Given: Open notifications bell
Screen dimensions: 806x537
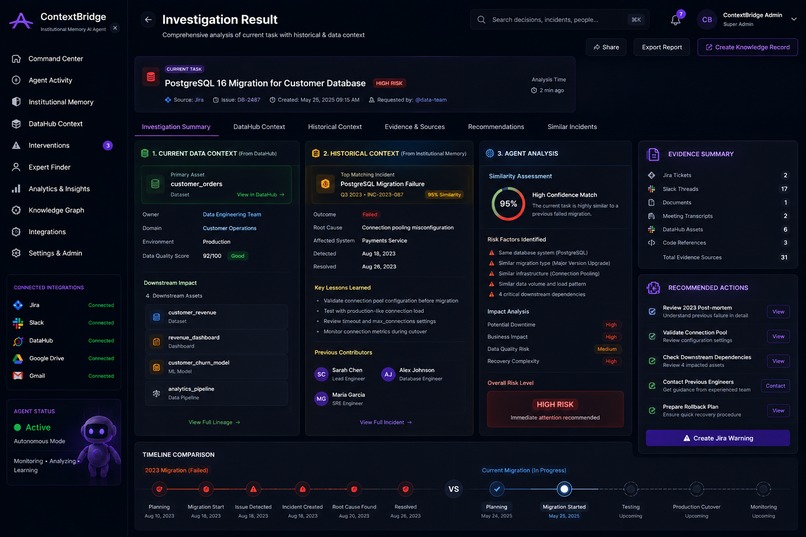Looking at the screenshot, I should click(675, 20).
